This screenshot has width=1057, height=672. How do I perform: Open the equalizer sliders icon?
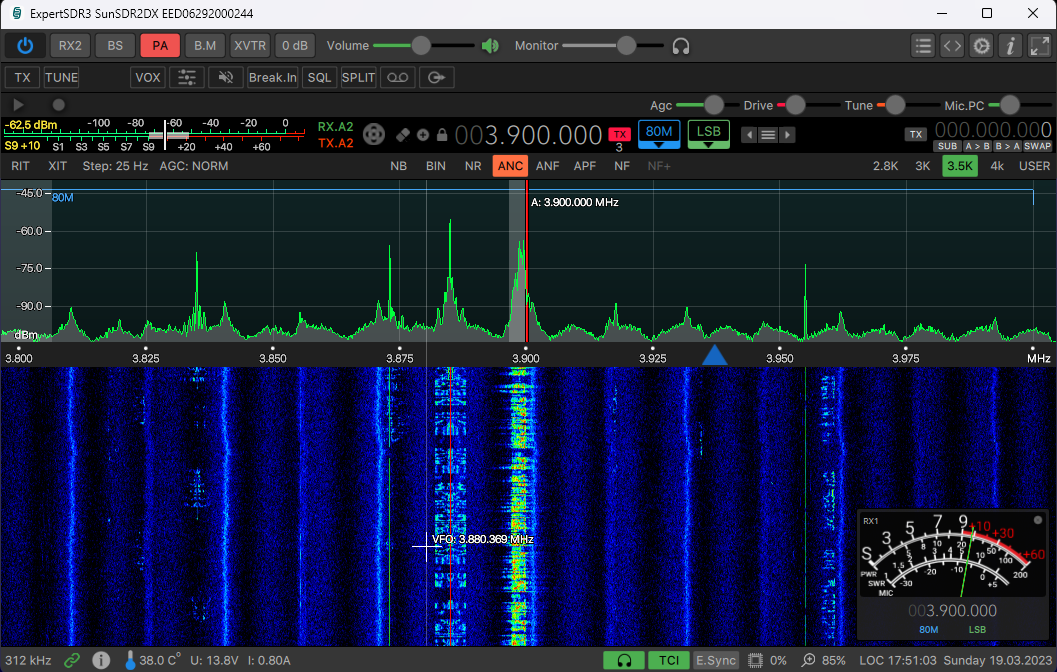click(x=187, y=78)
